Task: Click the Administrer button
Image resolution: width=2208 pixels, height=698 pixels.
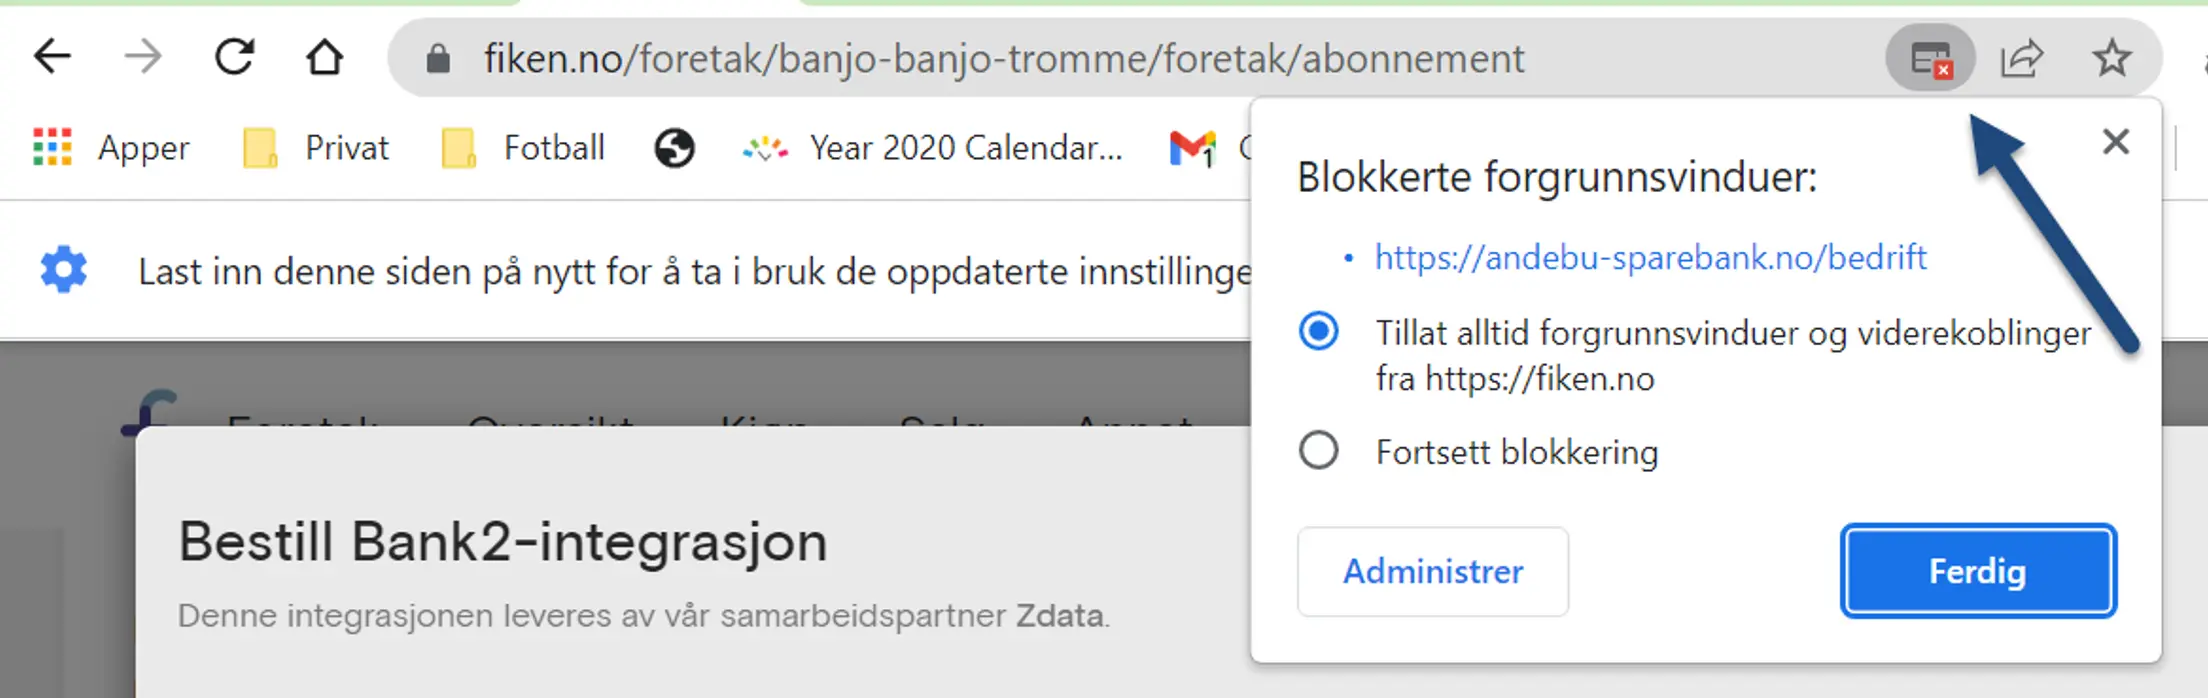Action: (x=1433, y=571)
